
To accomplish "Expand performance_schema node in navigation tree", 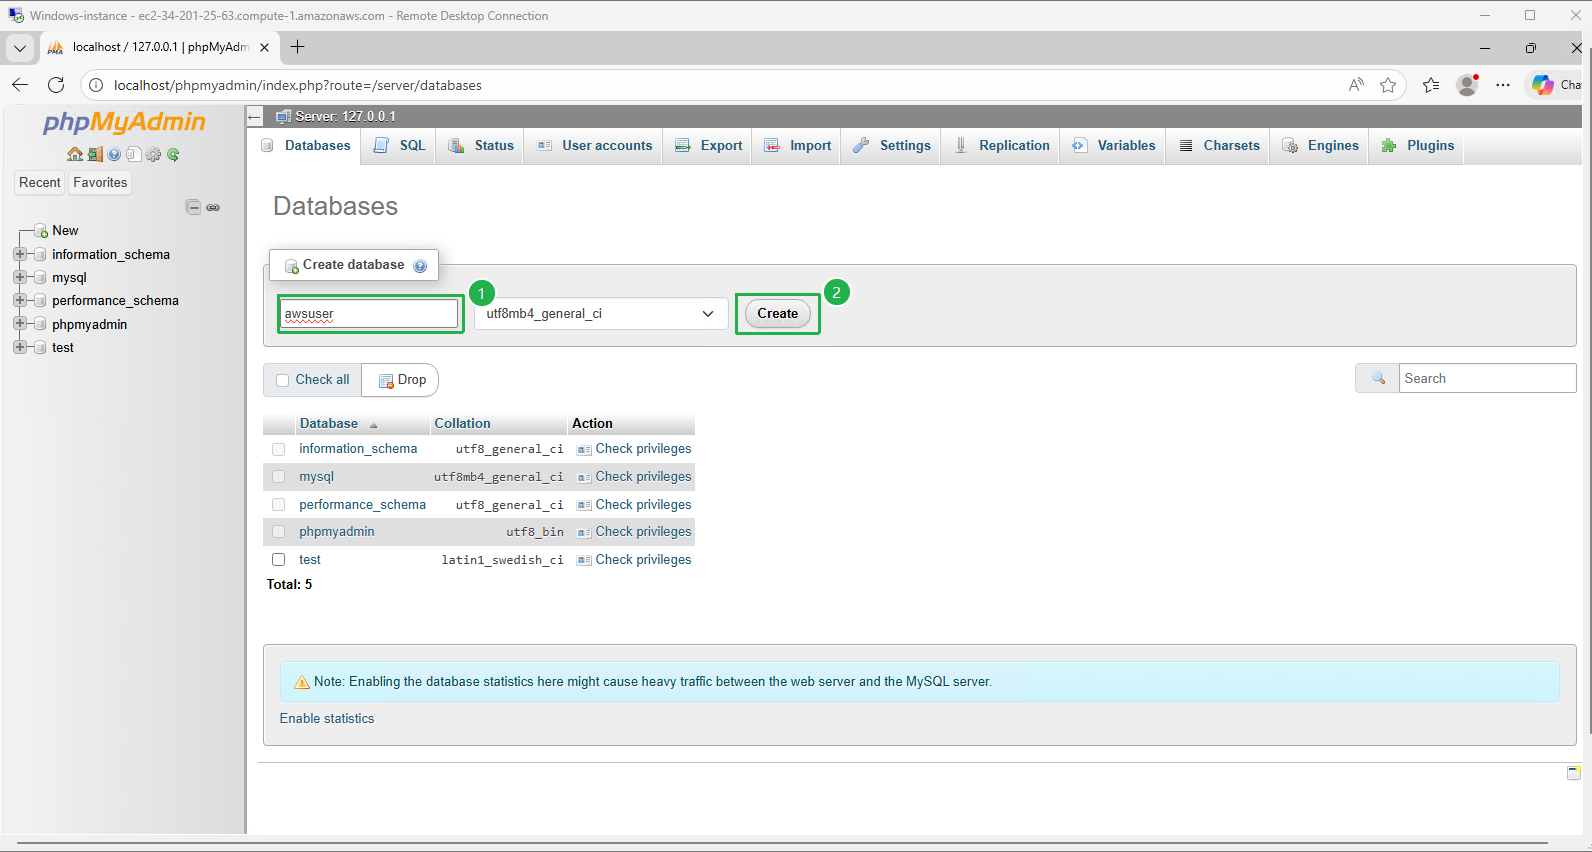I will pyautogui.click(x=20, y=300).
